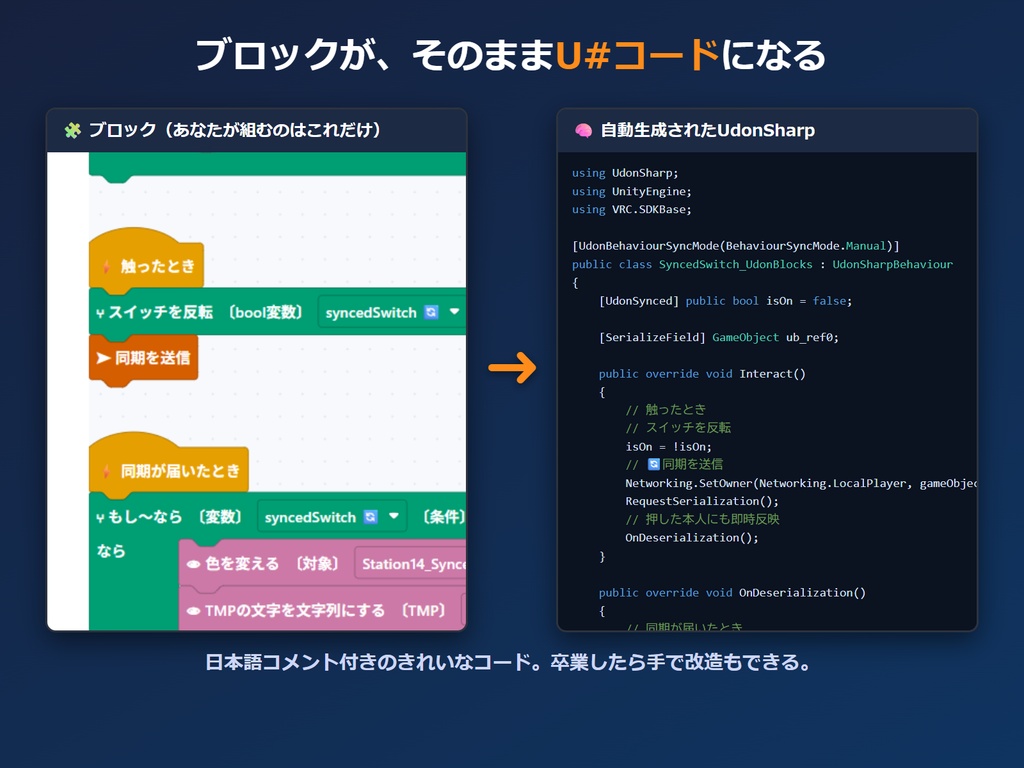Viewport: 1024px width, 768px height.
Task: Click the public override void OnDeserialization() line
Action: (x=732, y=593)
